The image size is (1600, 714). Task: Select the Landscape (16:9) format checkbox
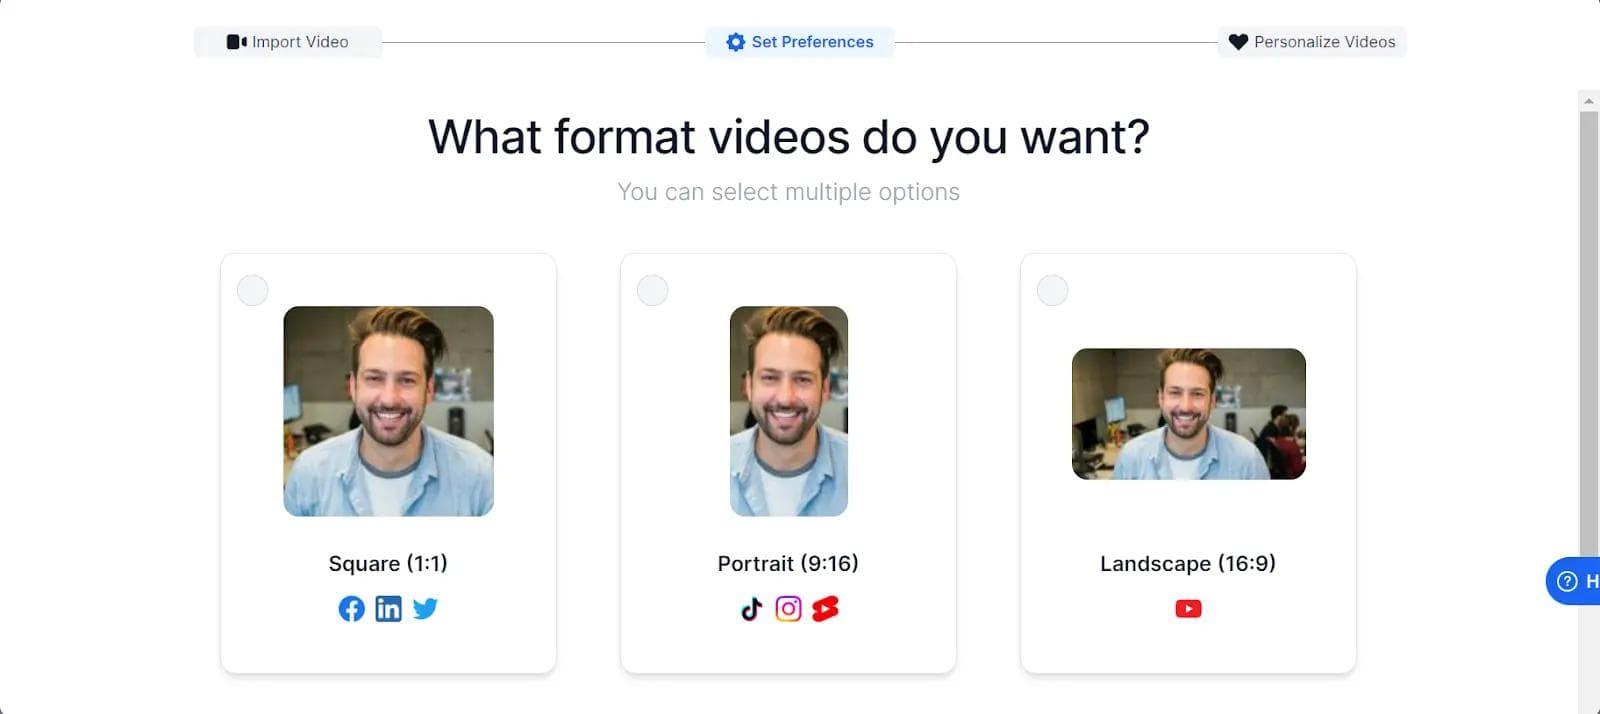pos(1052,290)
